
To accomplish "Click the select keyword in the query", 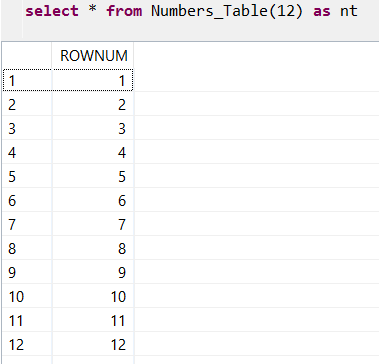I will 52,11.
